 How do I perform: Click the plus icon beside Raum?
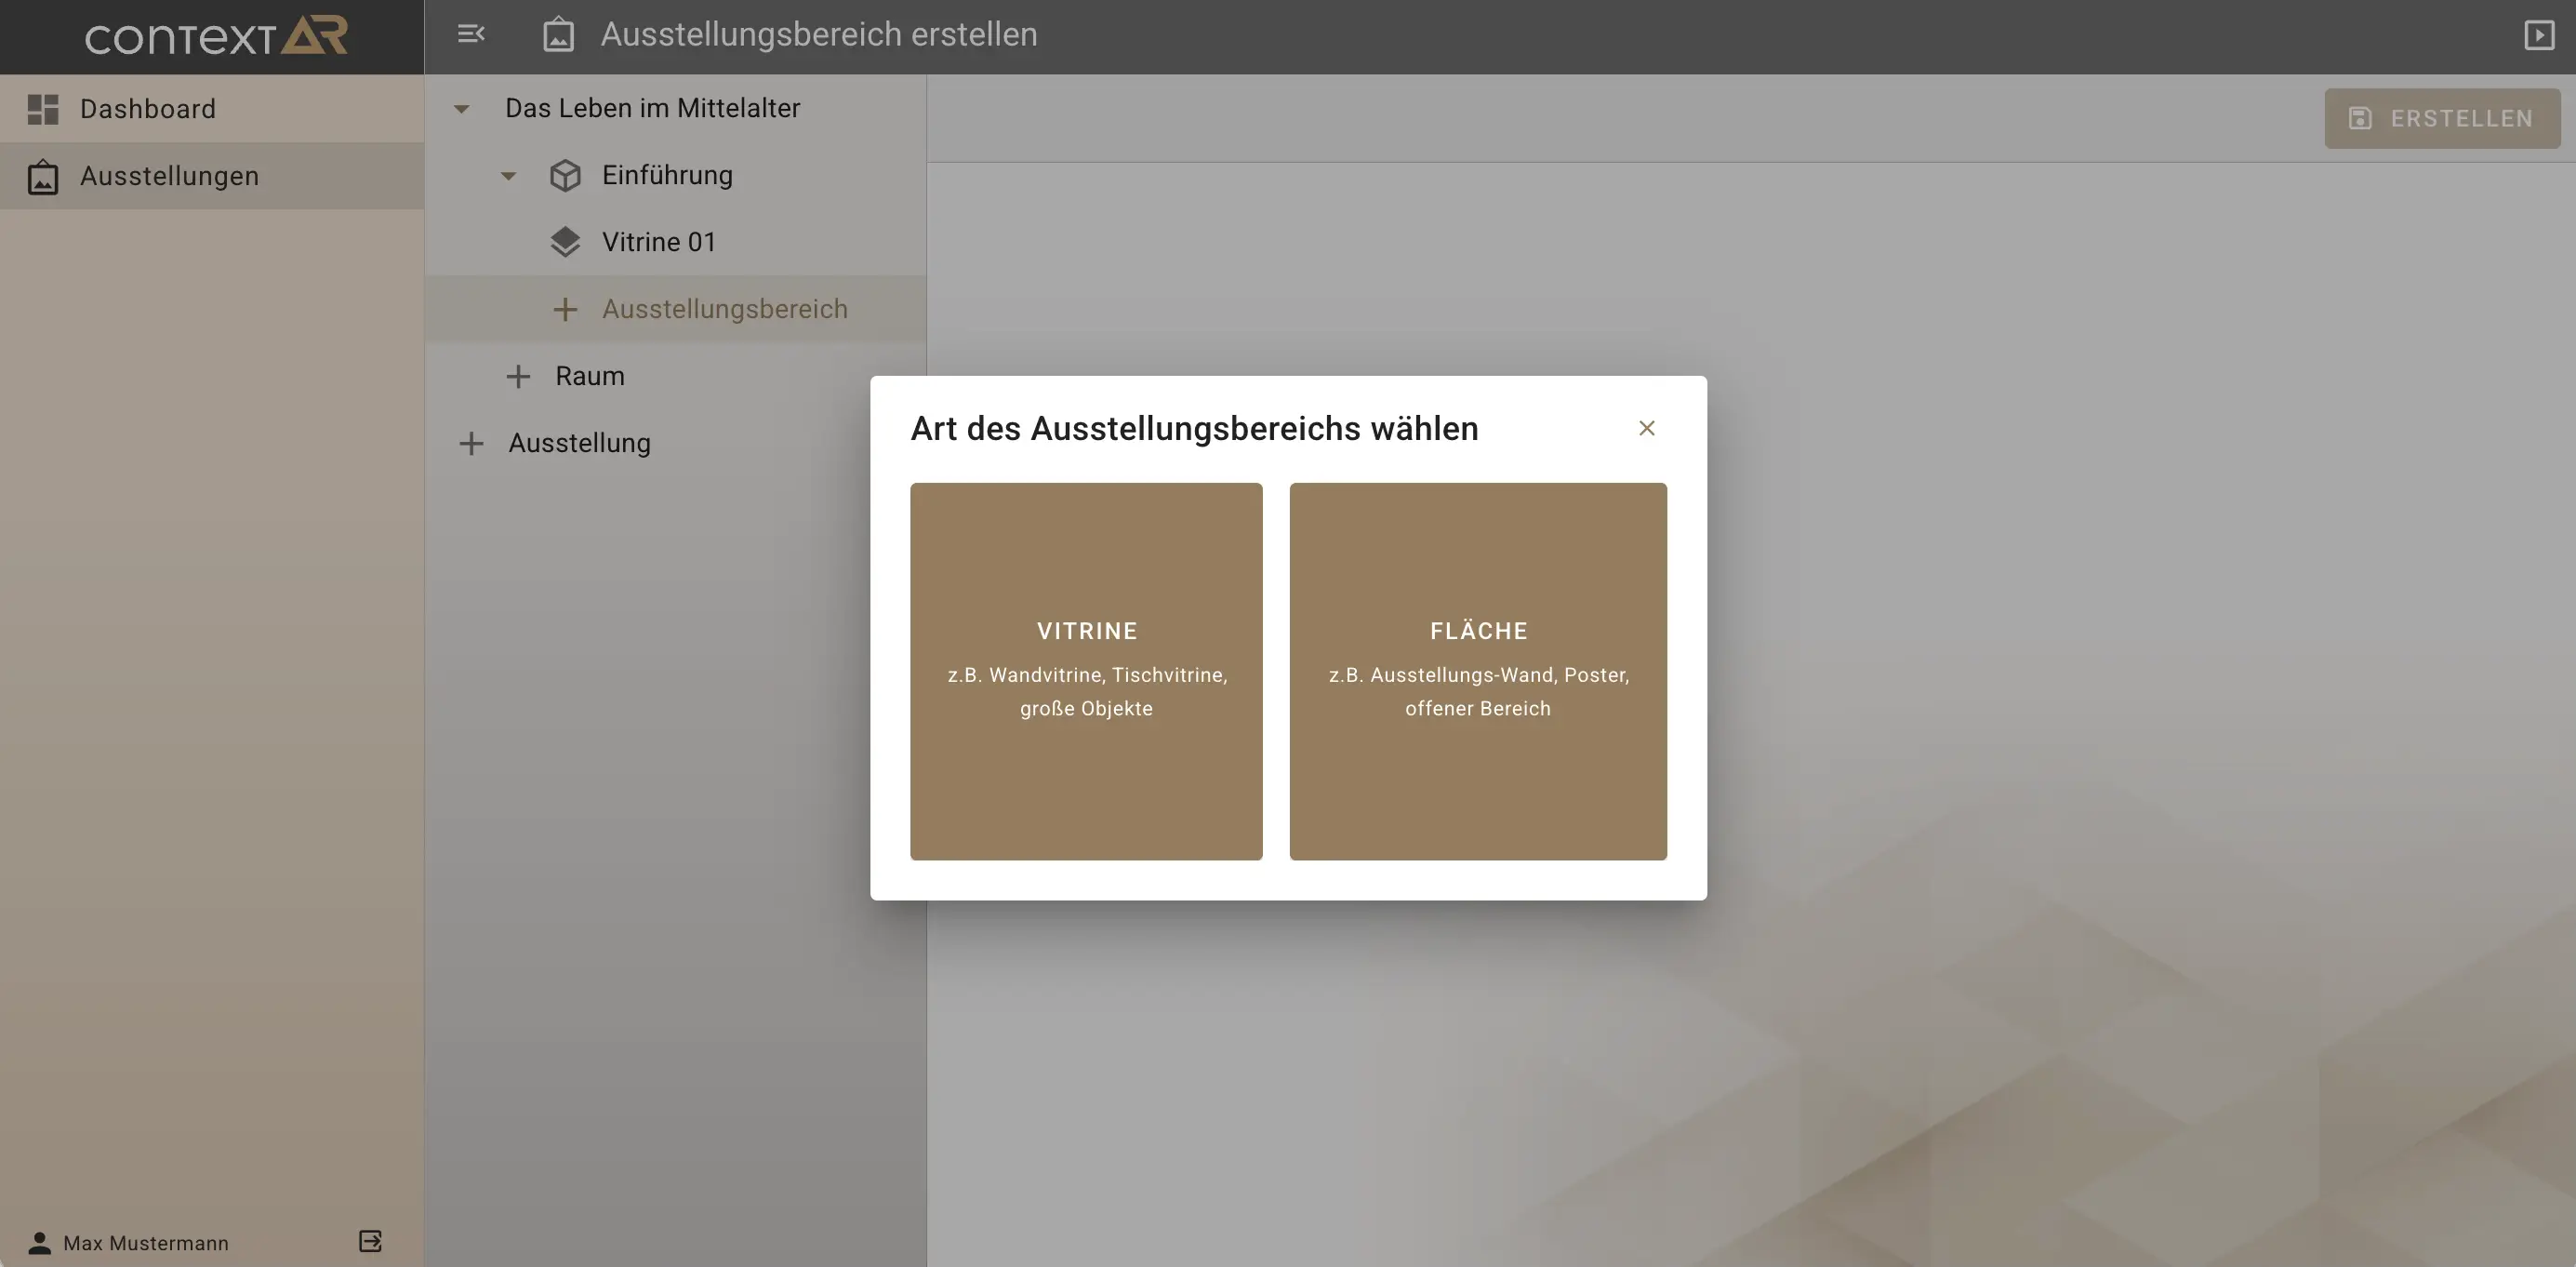(518, 377)
